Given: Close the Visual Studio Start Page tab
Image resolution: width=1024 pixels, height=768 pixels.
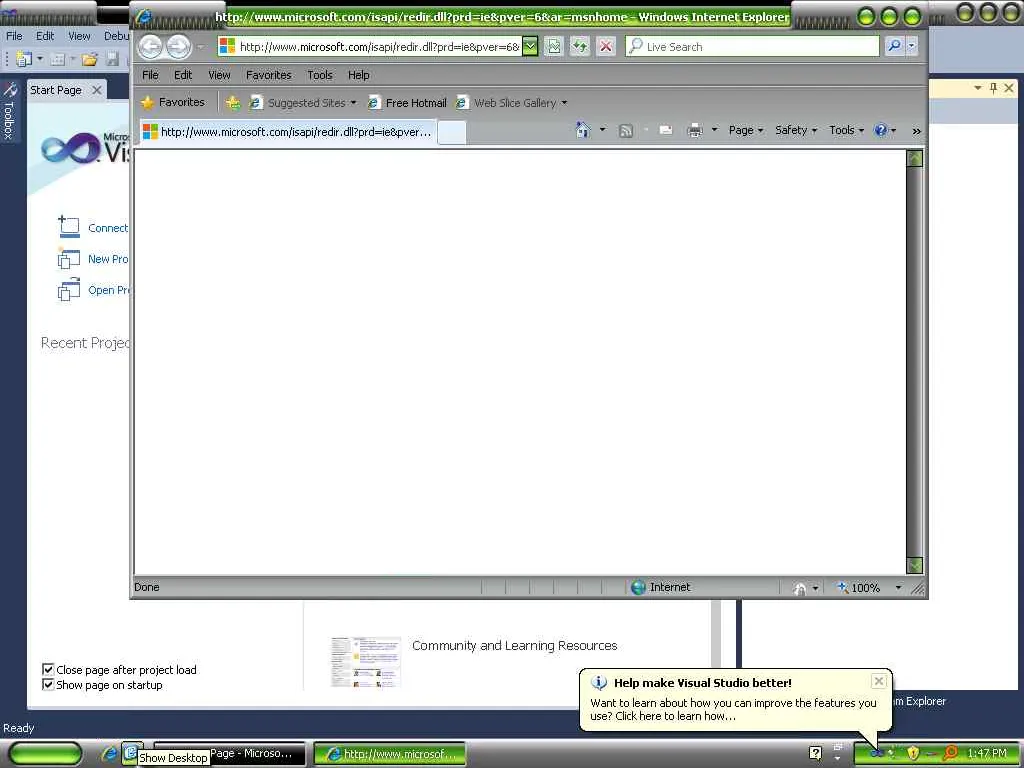Looking at the screenshot, I should (x=97, y=90).
